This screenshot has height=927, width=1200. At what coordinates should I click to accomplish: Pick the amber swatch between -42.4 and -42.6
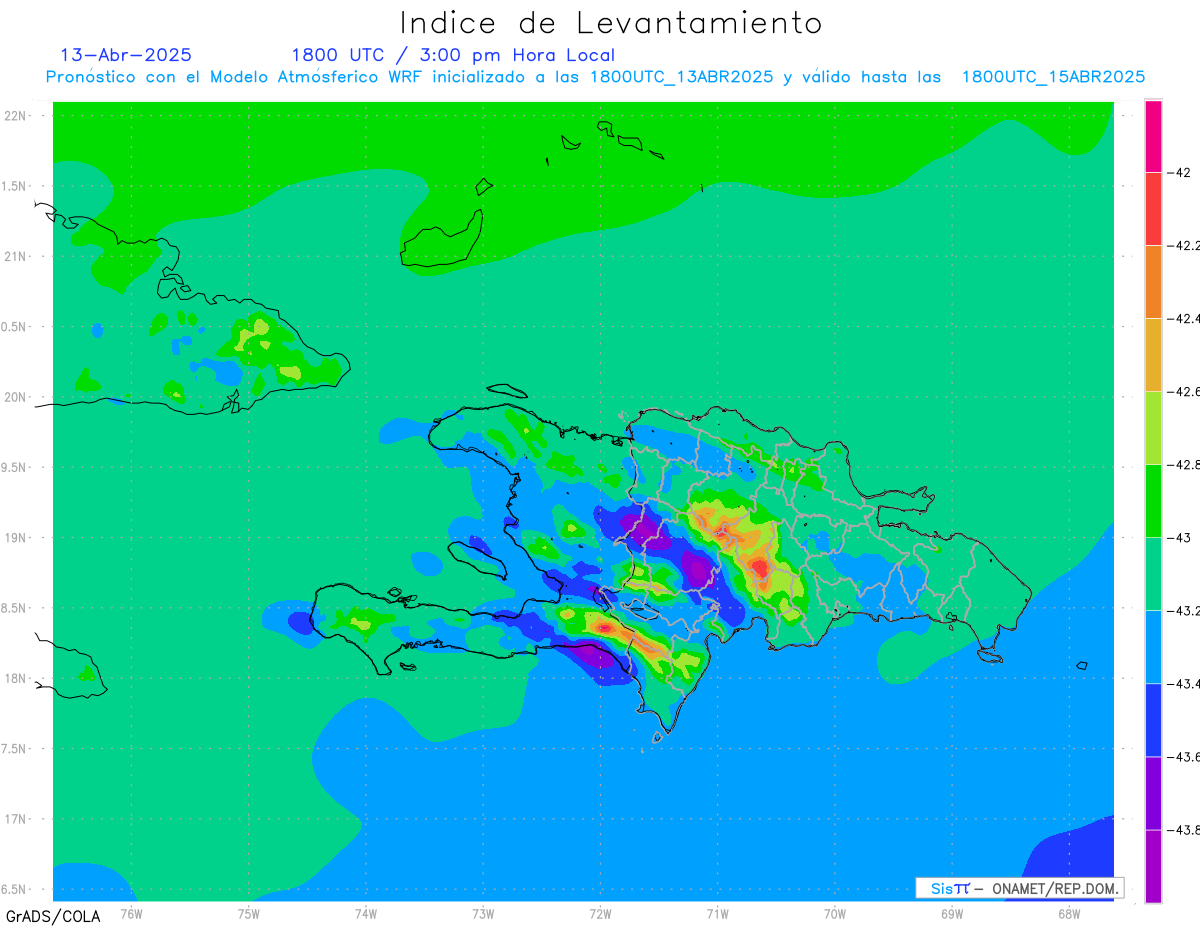(x=1153, y=355)
